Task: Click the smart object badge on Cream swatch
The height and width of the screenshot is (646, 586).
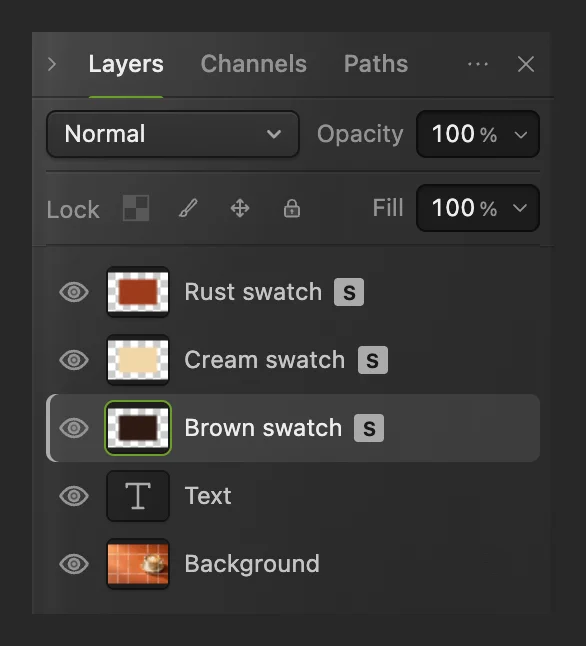Action: pyautogui.click(x=373, y=360)
